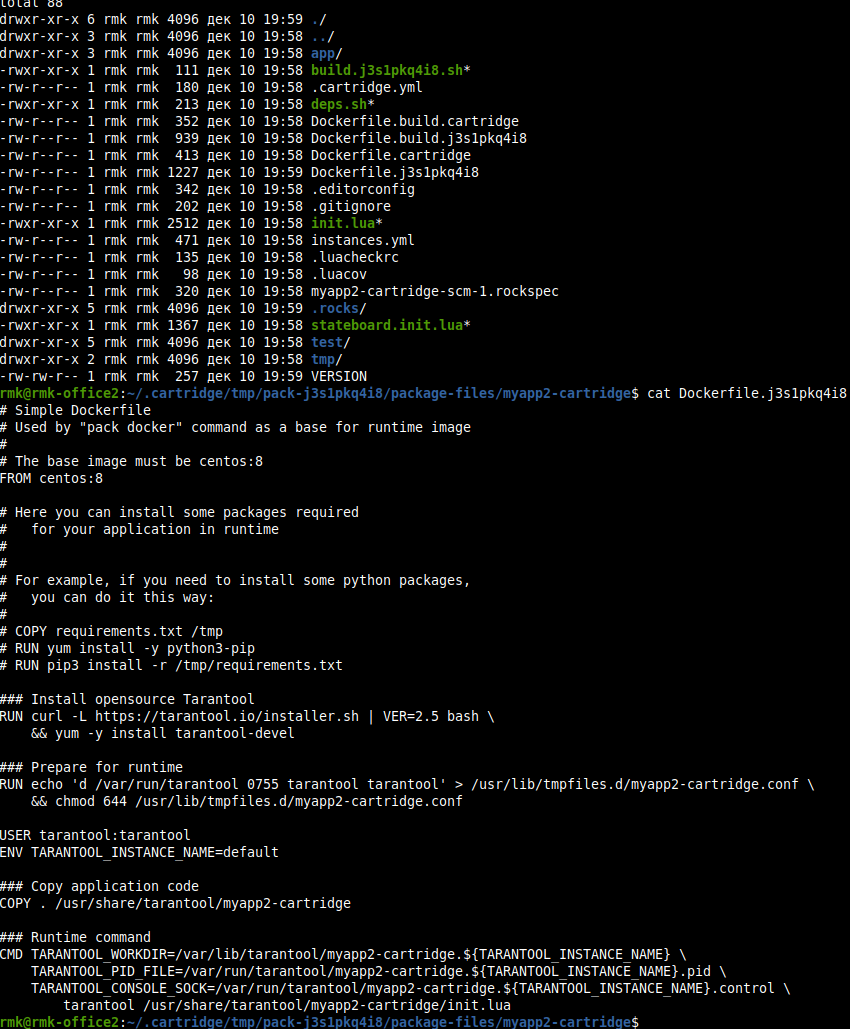
Task: Click the https://tarantool.io/installer.sh URL
Action: (227, 718)
